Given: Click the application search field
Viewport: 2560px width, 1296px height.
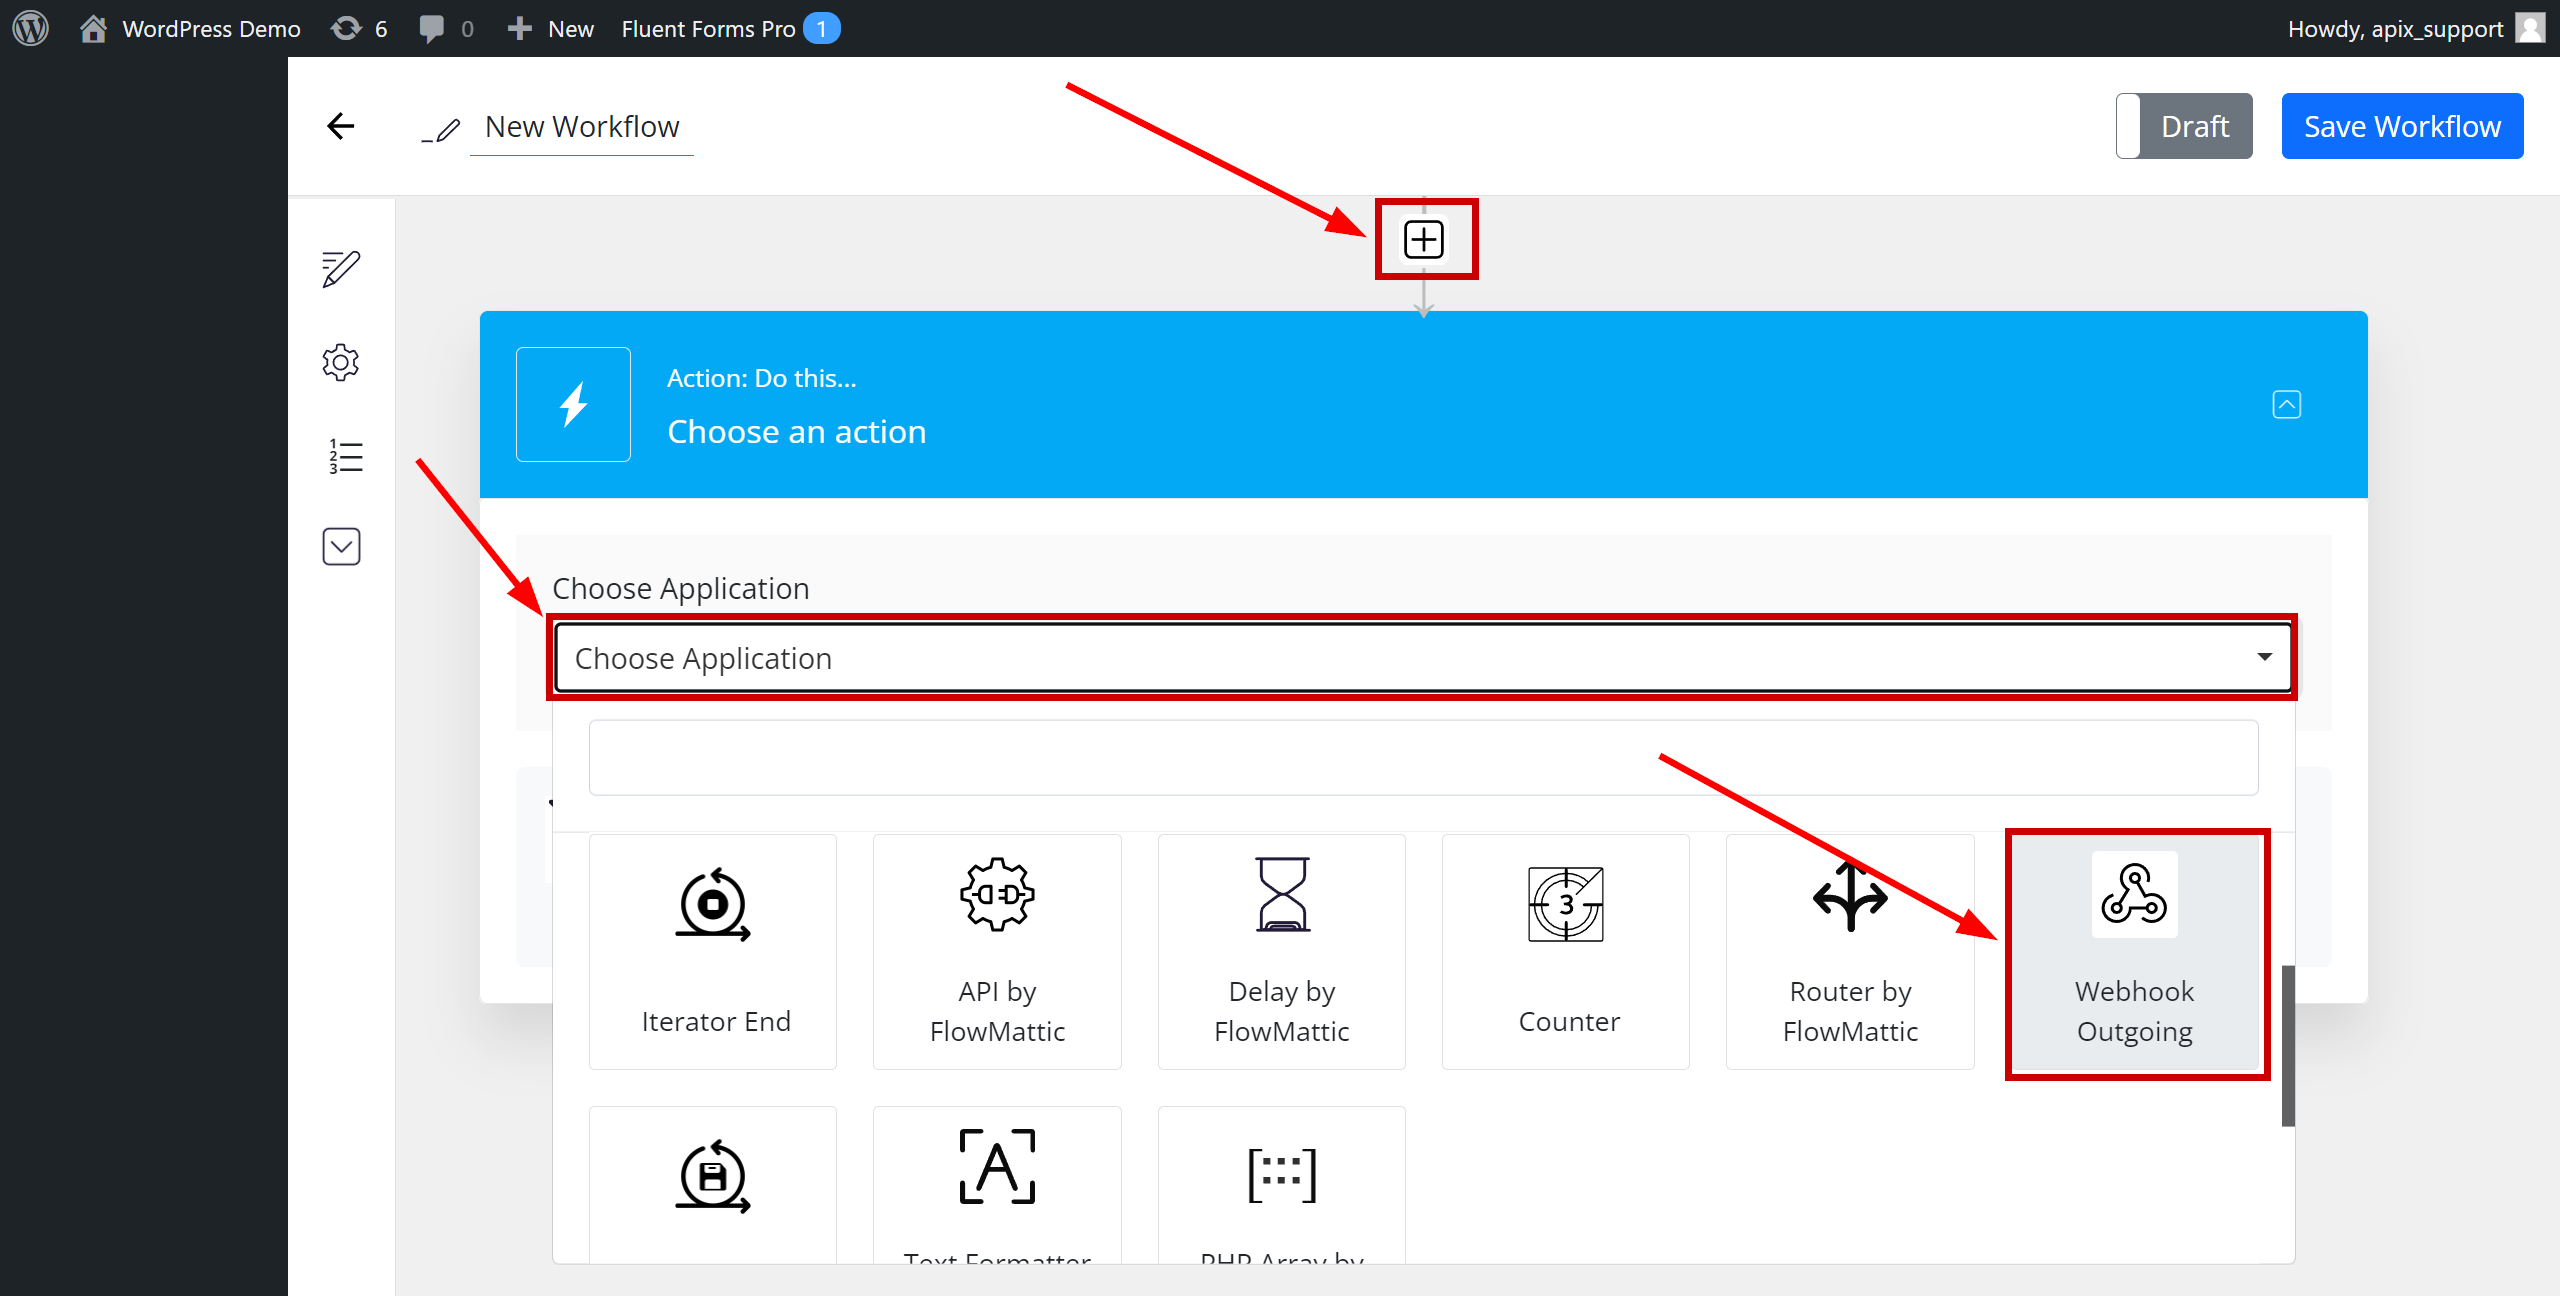Looking at the screenshot, I should (x=1424, y=758).
